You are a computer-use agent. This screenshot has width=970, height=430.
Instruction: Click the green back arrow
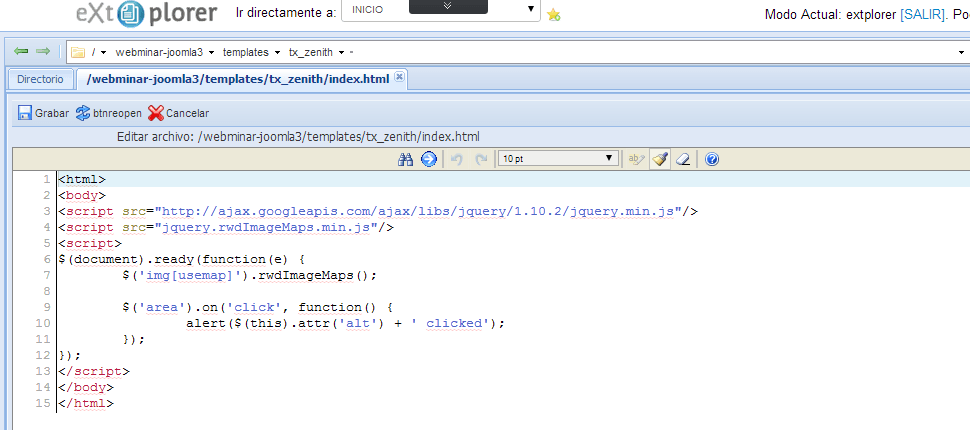[x=21, y=51]
